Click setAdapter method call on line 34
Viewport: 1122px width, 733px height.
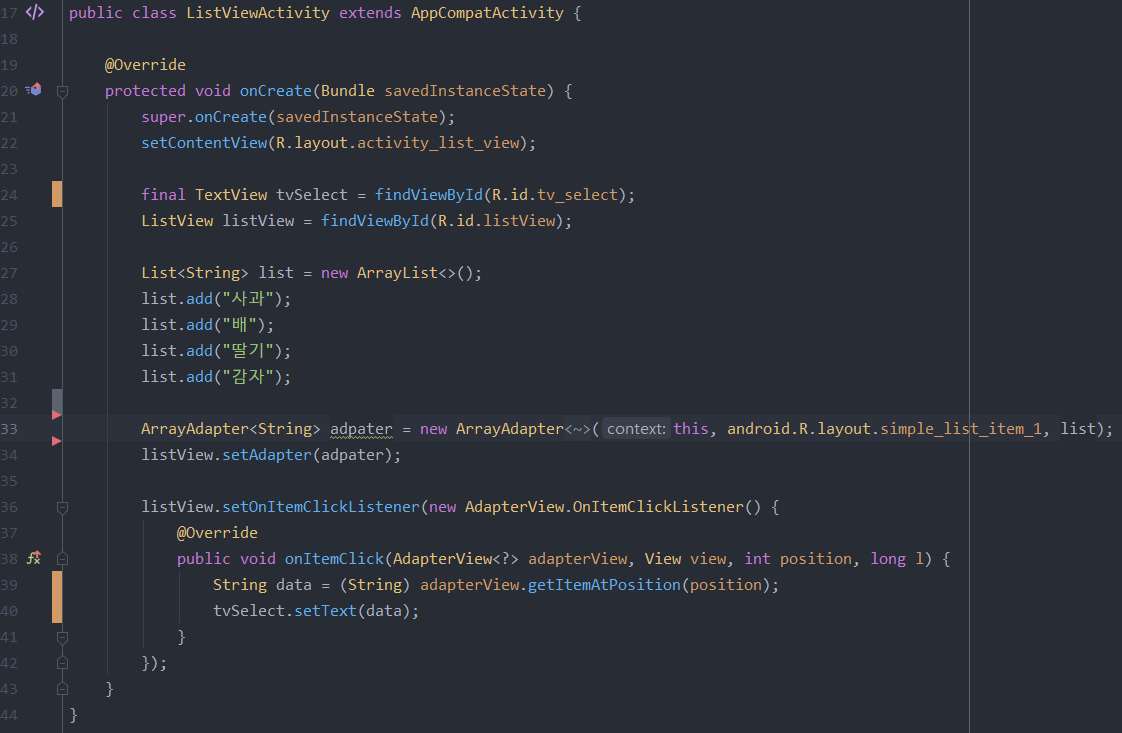click(x=267, y=455)
